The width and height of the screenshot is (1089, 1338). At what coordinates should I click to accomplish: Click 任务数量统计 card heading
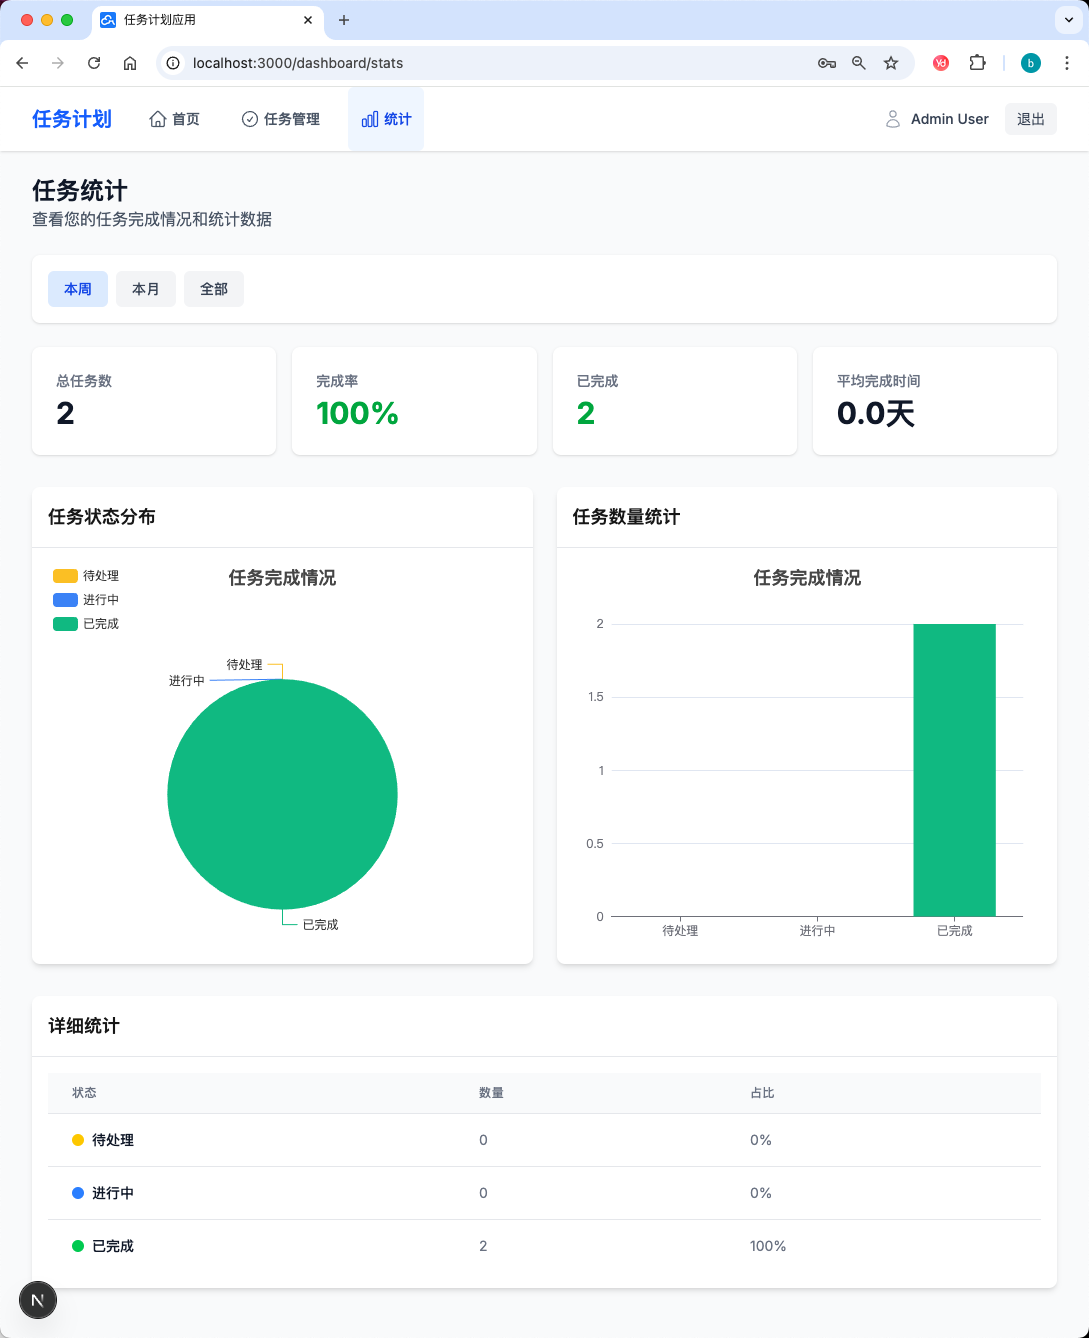[626, 517]
